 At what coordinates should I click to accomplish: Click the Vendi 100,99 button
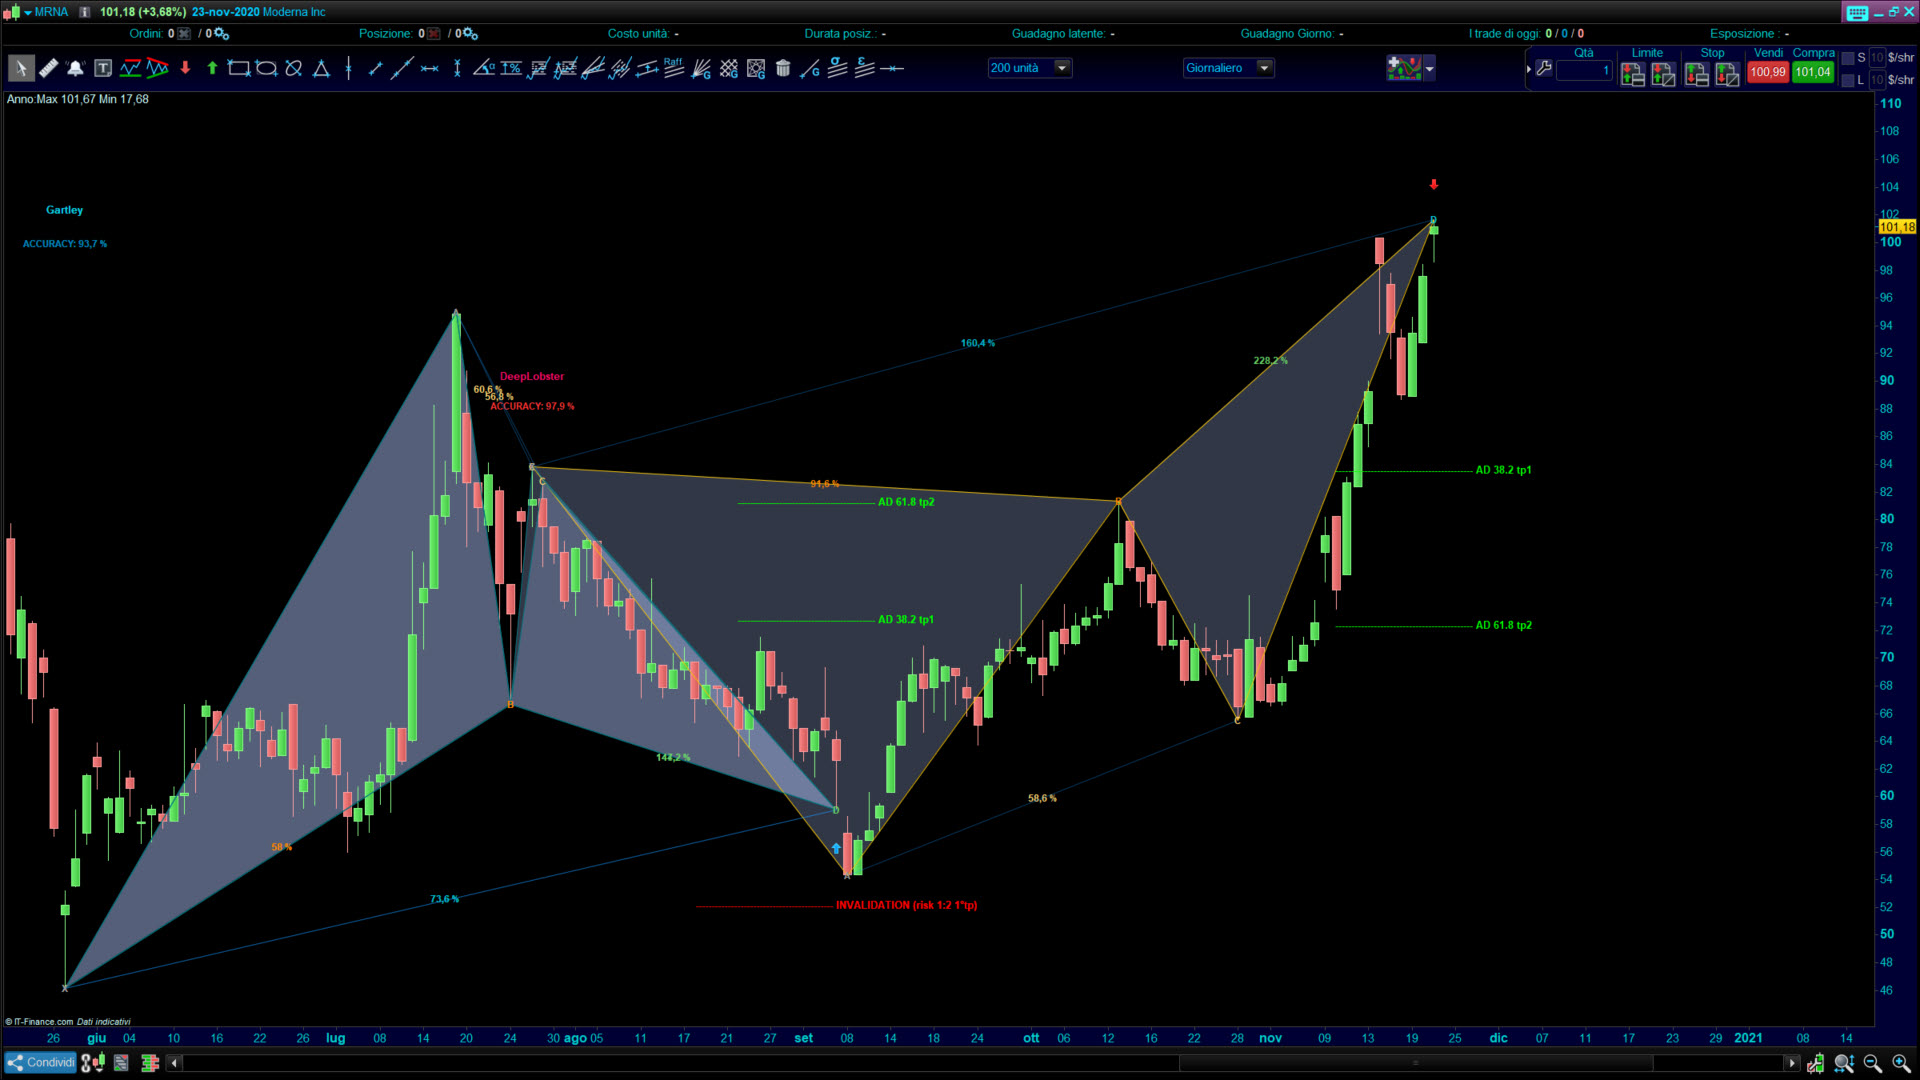[1767, 72]
